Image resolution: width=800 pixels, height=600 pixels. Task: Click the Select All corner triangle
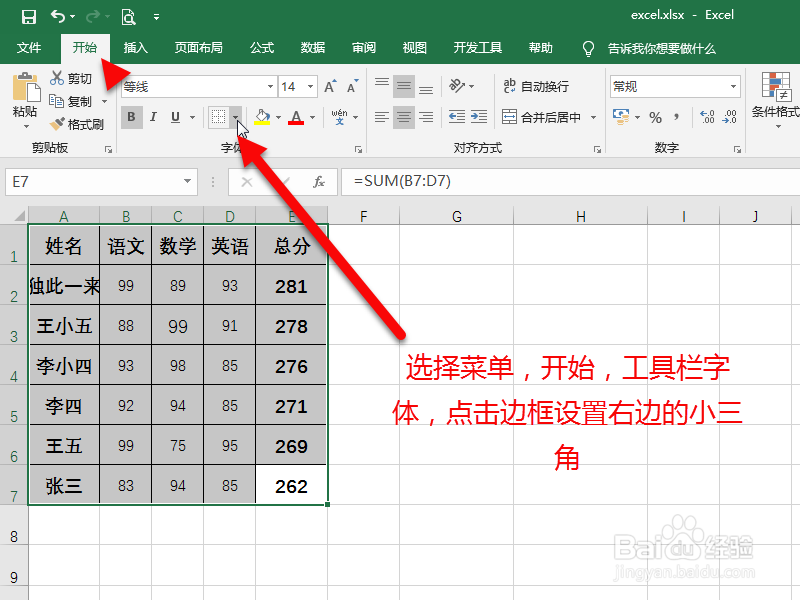(x=19, y=215)
